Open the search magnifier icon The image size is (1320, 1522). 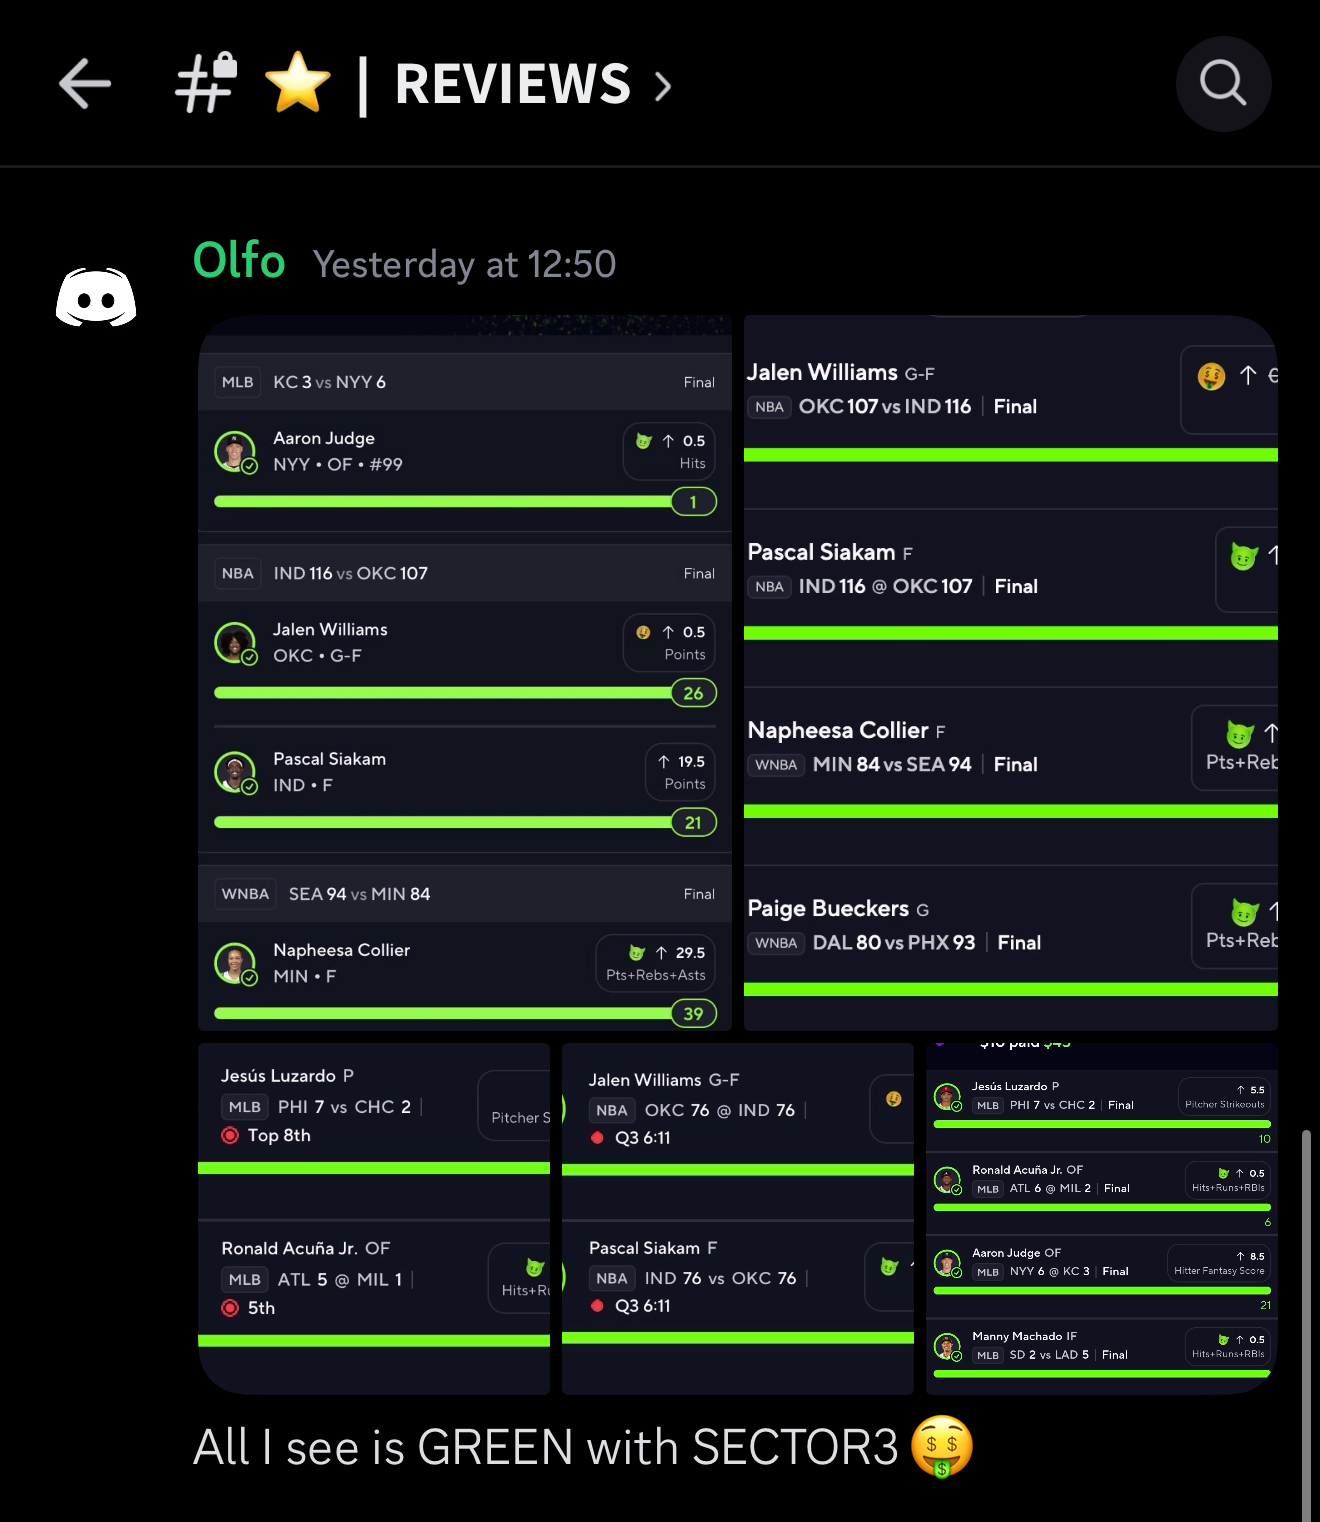pos(1223,84)
